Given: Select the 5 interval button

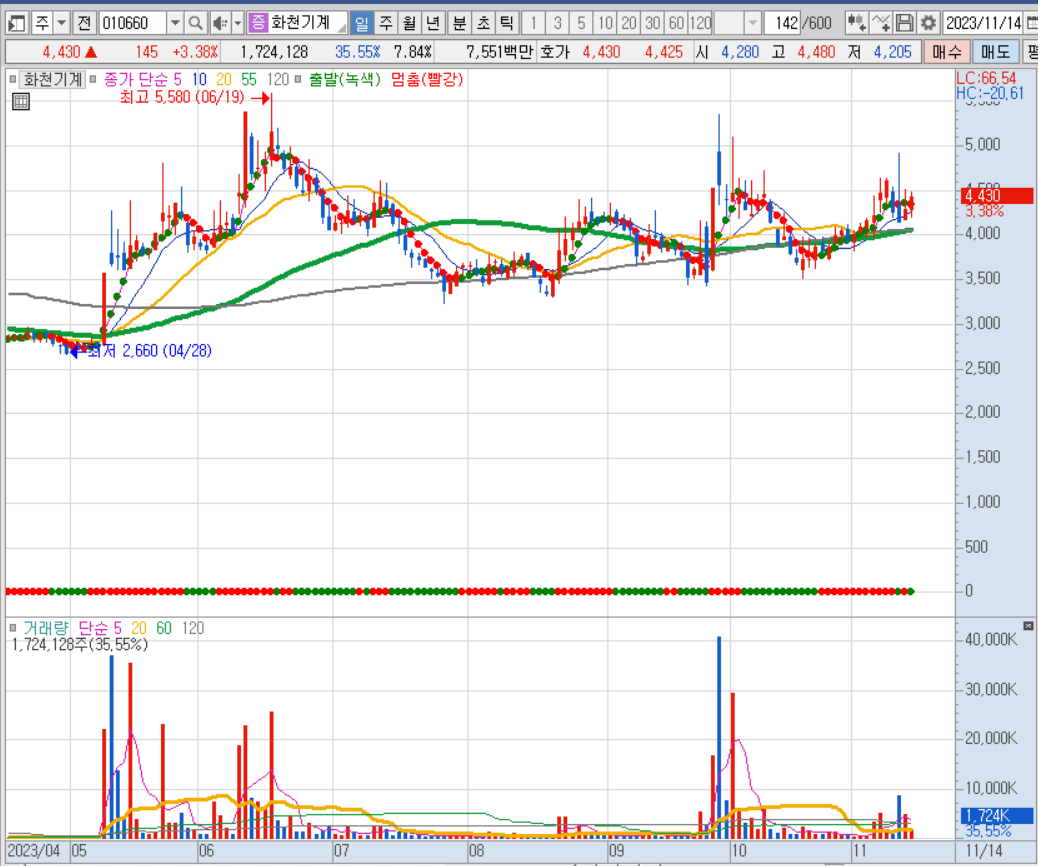Looking at the screenshot, I should 581,24.
